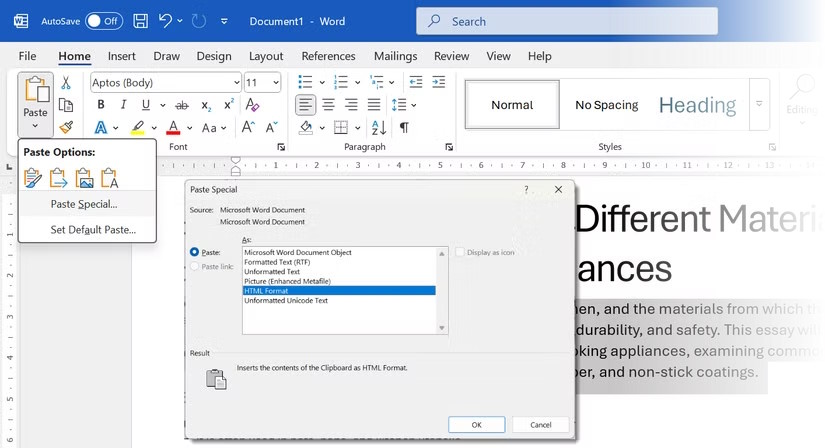Click the Format Painter brush icon

click(x=66, y=127)
